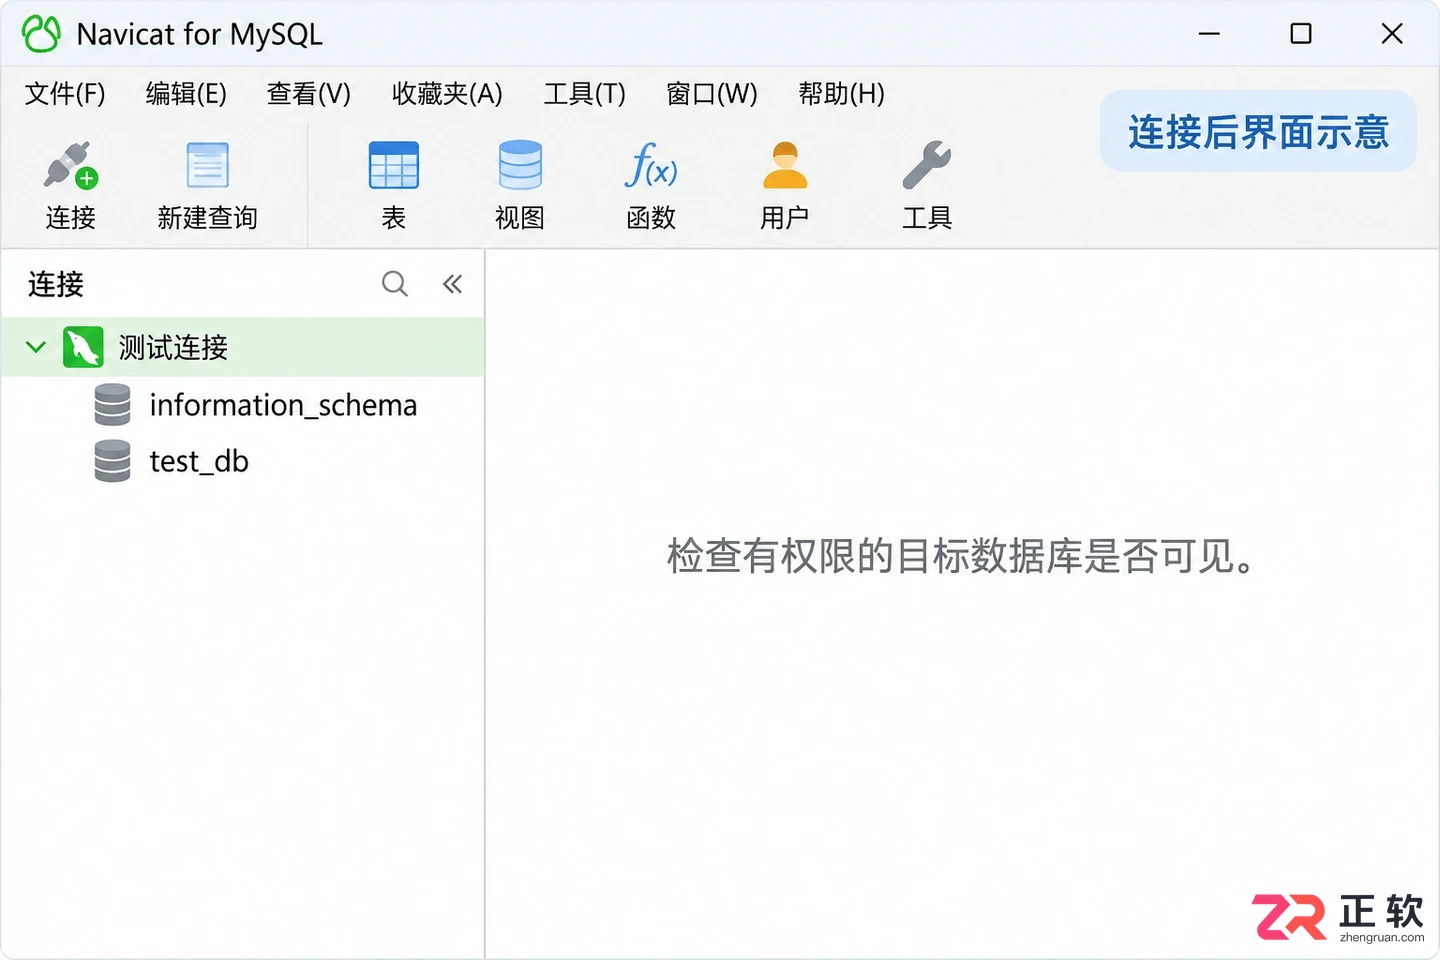
Task: Collapse the 测试连接 tree node arrow
Action: [36, 347]
